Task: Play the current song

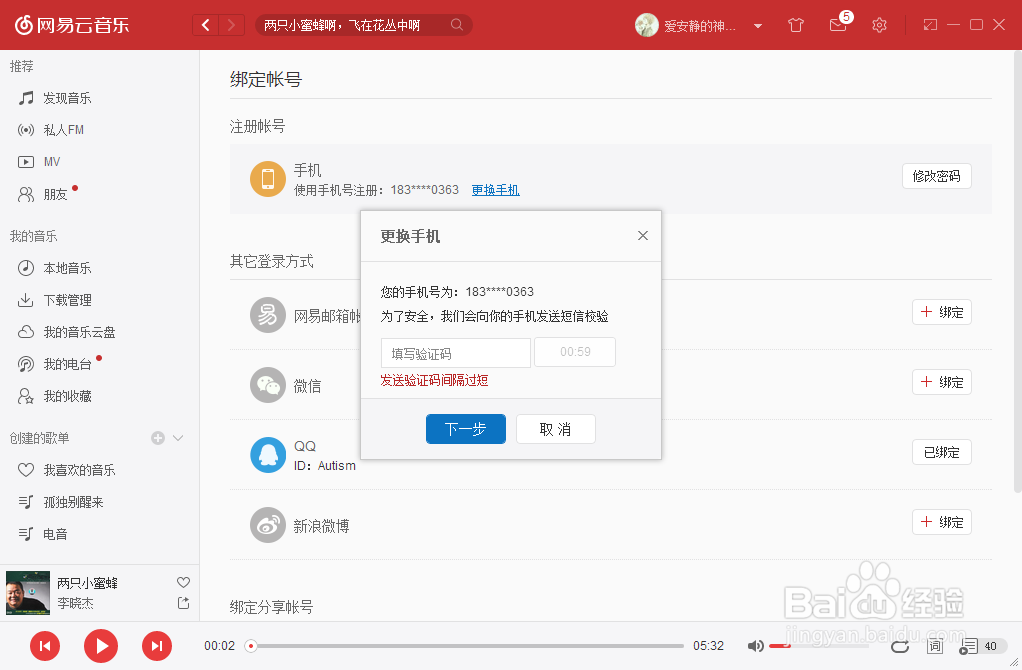Action: tap(101, 646)
